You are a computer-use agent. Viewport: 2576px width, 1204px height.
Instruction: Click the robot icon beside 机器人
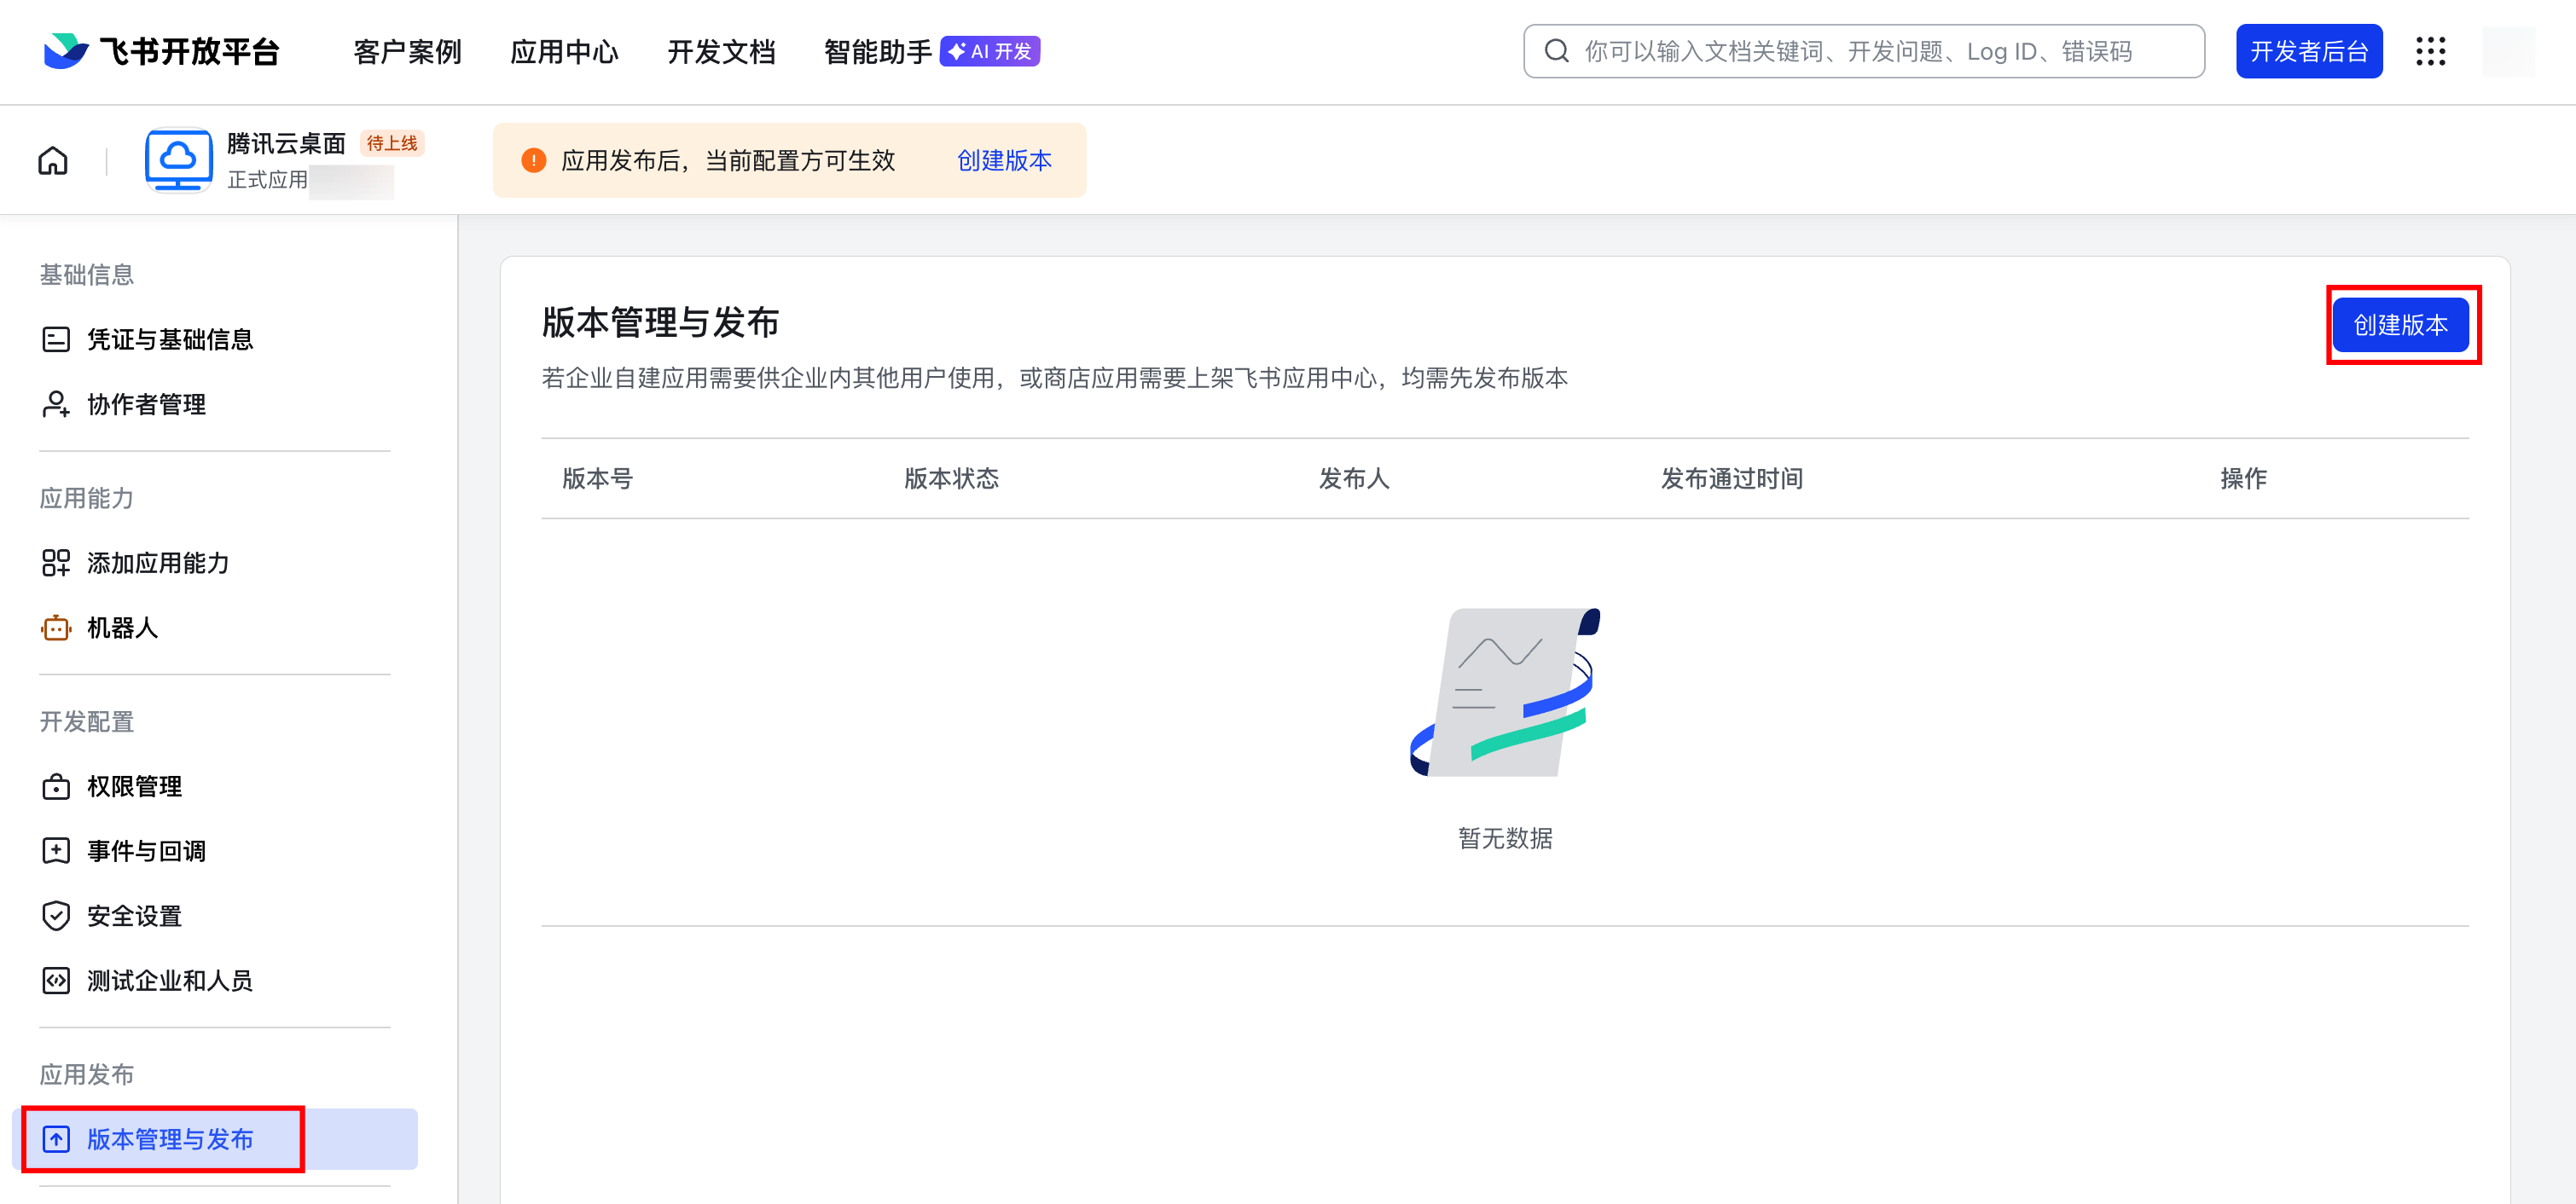point(56,628)
